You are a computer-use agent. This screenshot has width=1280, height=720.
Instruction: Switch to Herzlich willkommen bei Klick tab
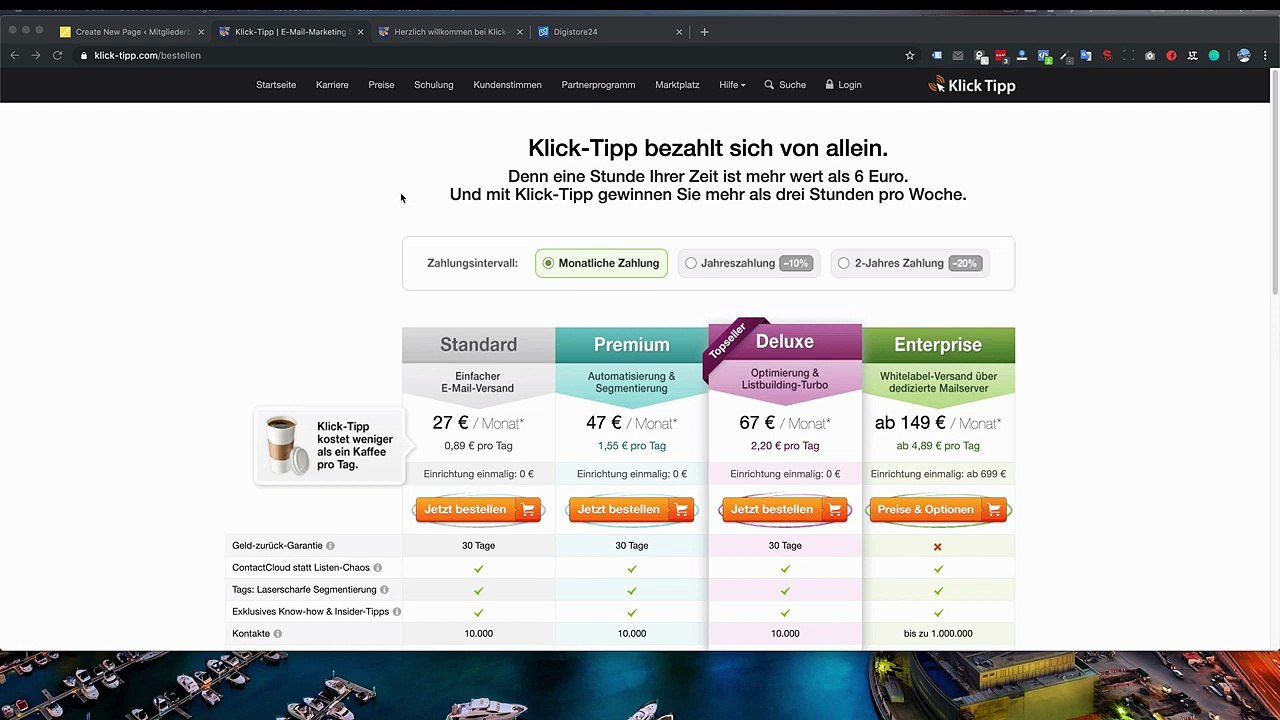point(450,32)
